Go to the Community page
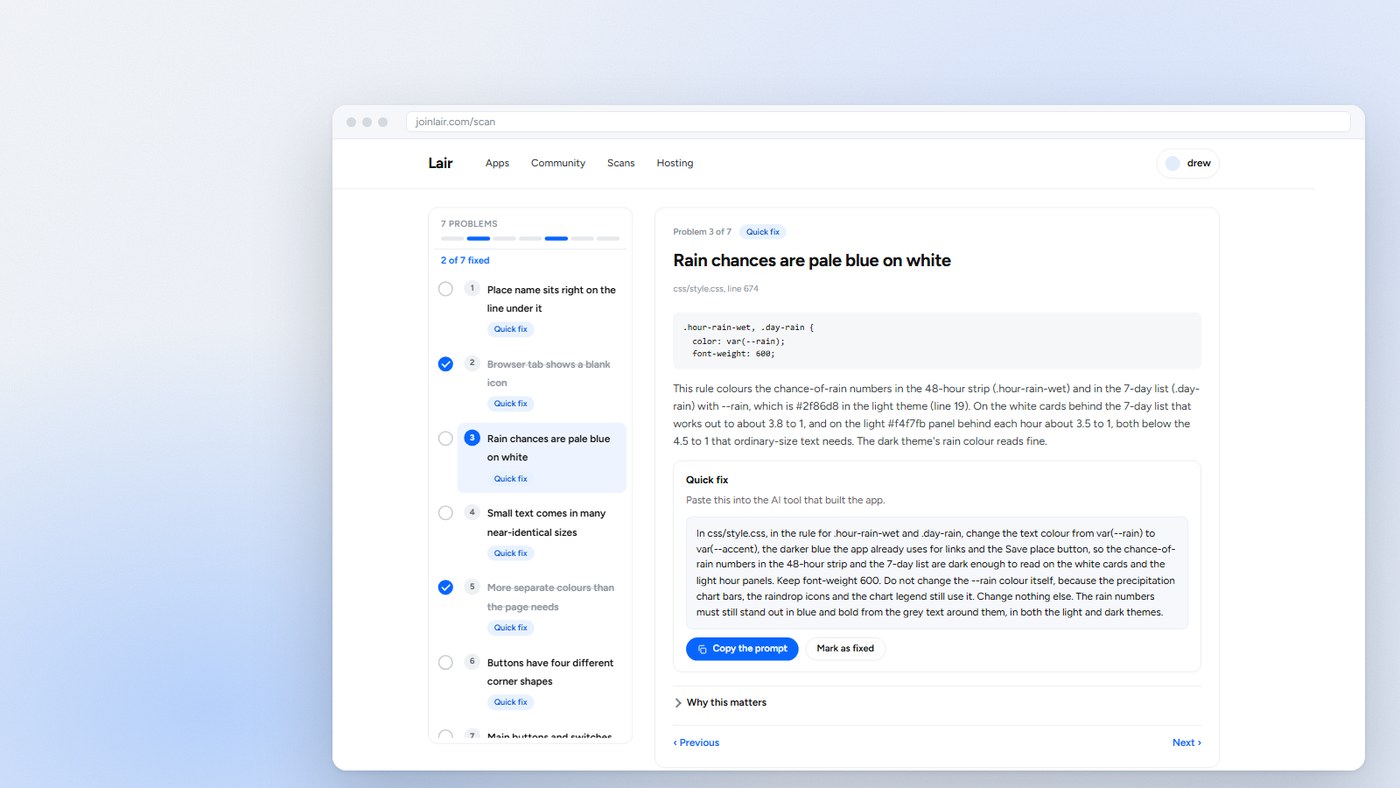The image size is (1400, 788). 558,163
